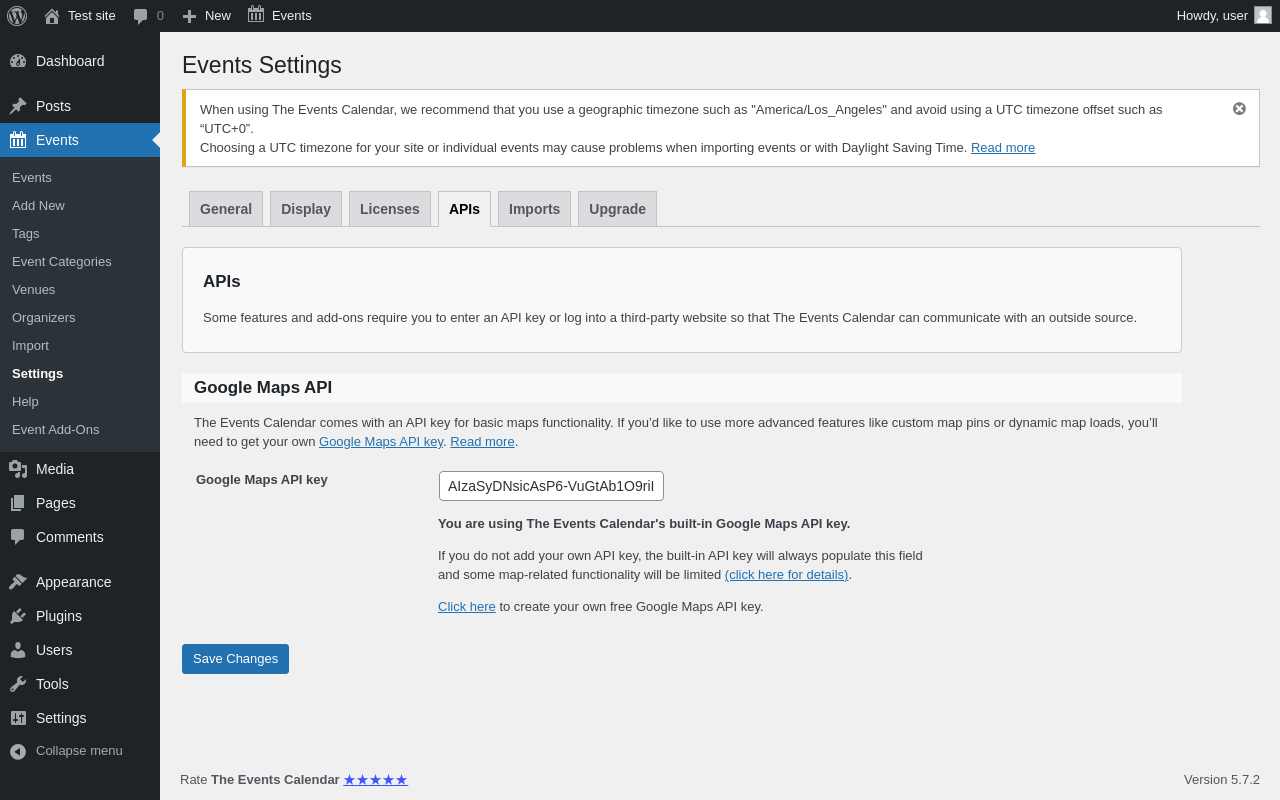Click Read more link under Google Maps API
The width and height of the screenshot is (1280, 800).
tap(482, 441)
